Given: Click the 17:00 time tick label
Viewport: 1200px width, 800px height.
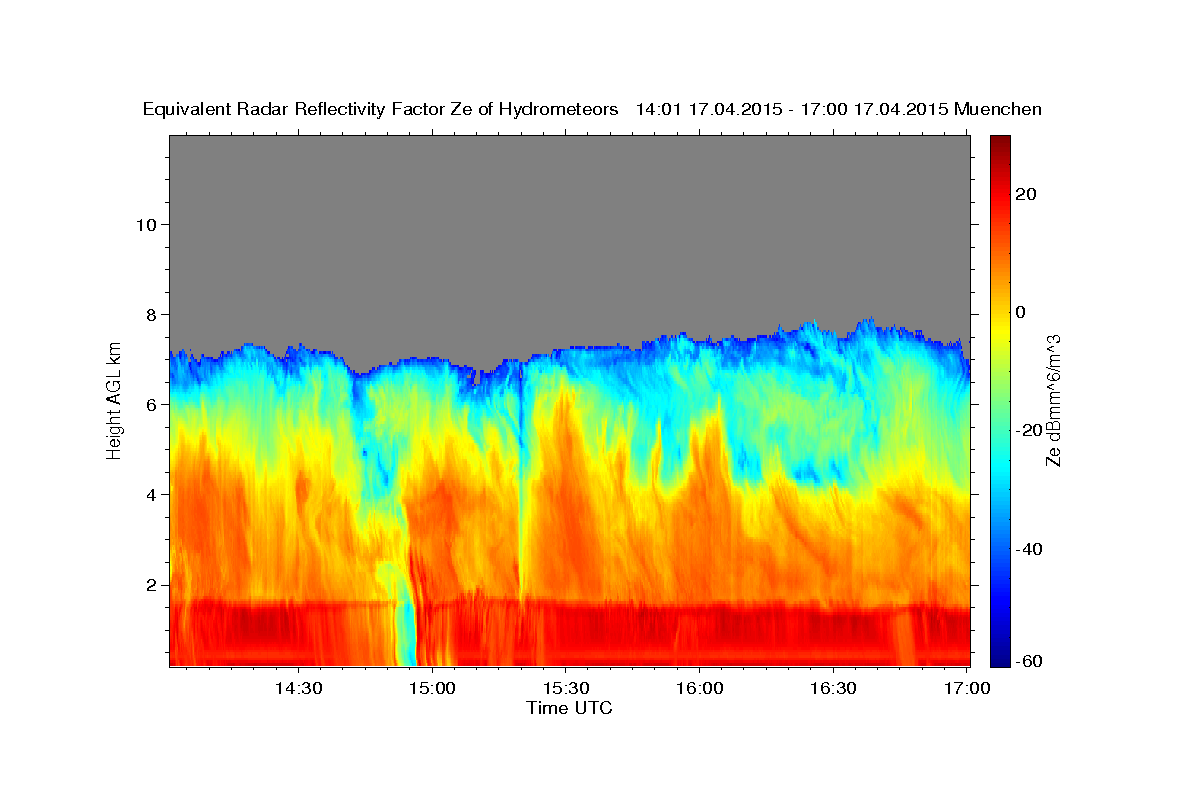Looking at the screenshot, I should tap(966, 688).
